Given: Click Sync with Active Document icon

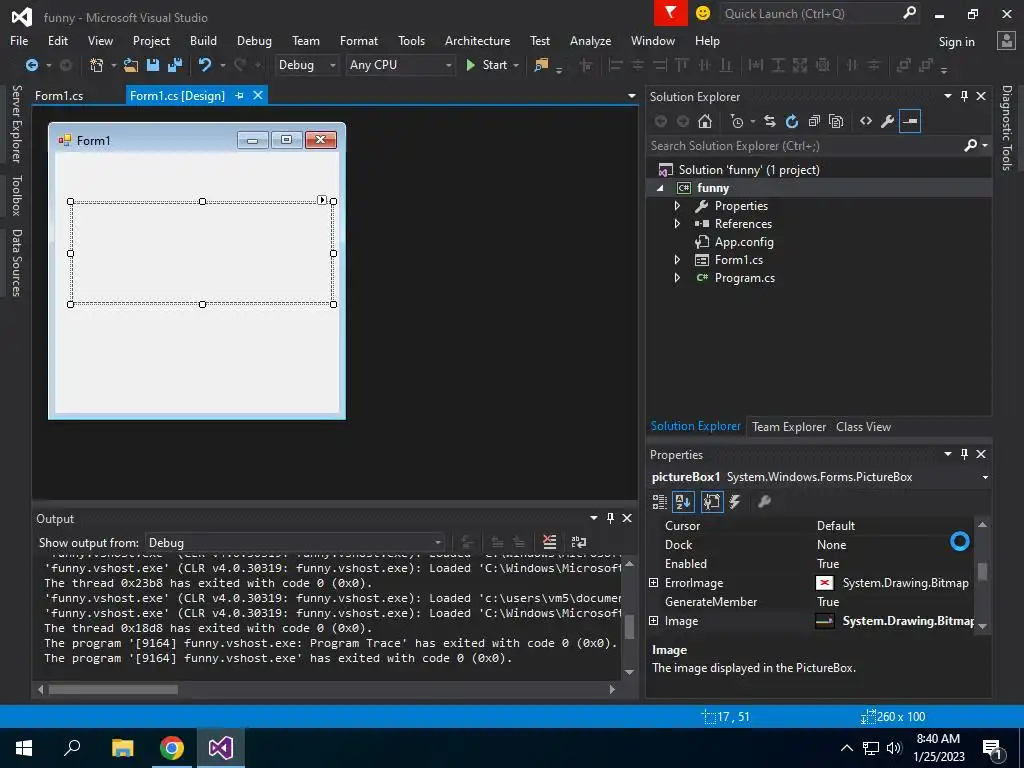Looking at the screenshot, I should [x=770, y=121].
